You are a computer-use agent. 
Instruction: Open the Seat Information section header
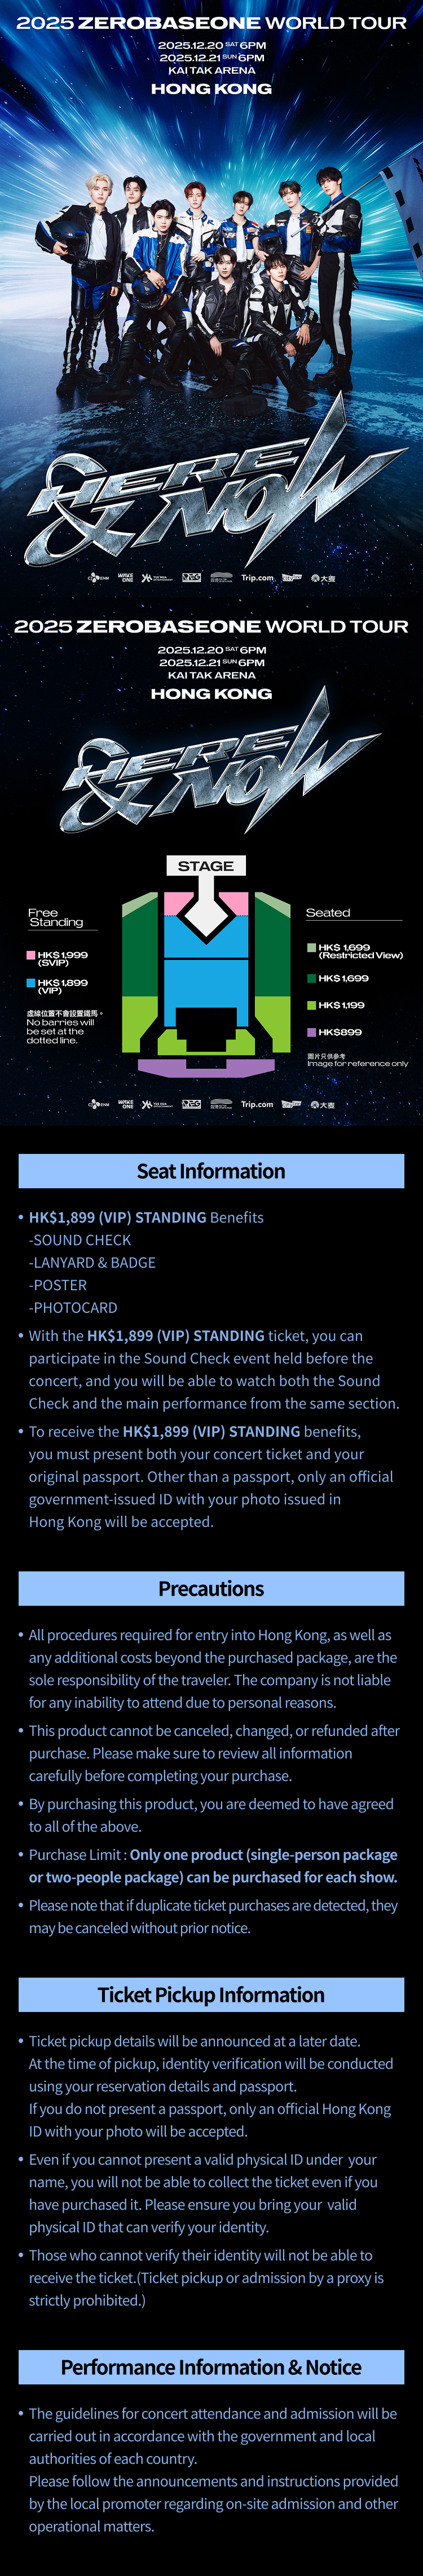211,1171
